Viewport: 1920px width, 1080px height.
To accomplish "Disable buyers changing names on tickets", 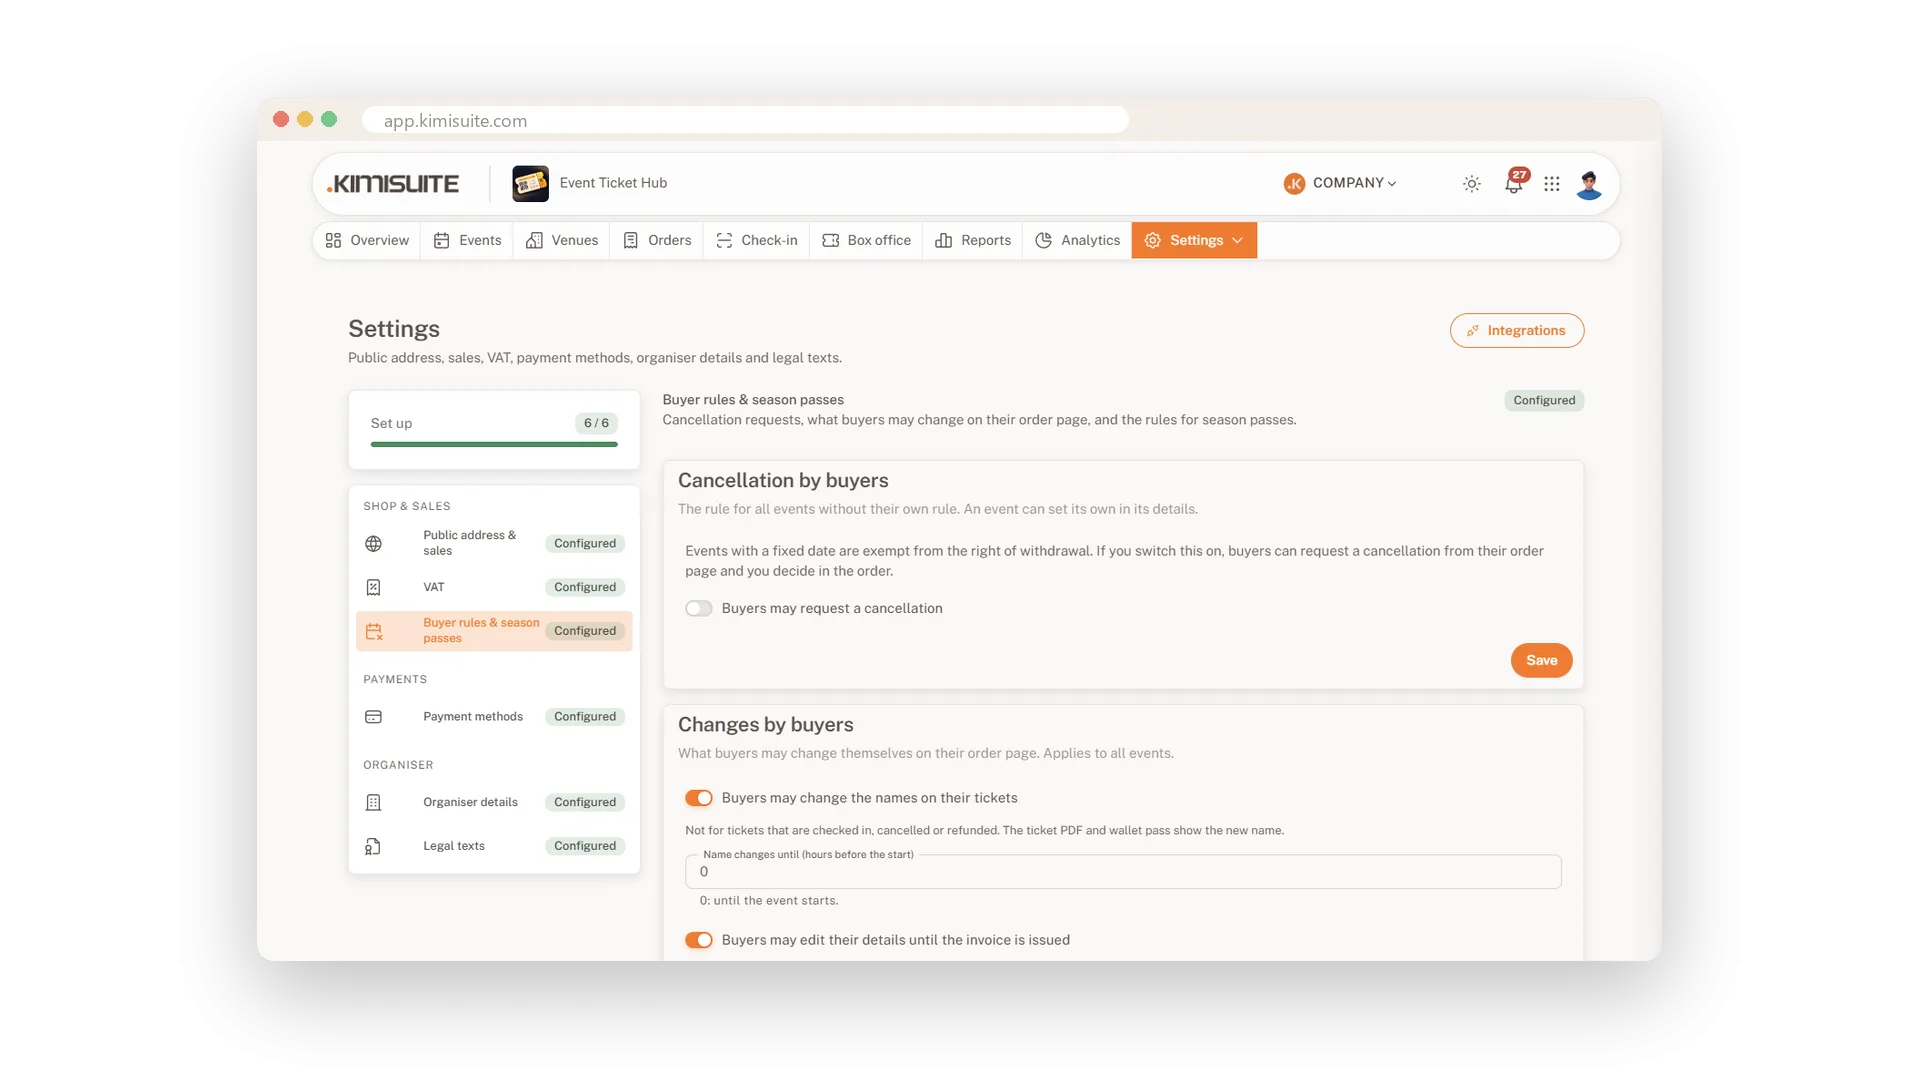I will (x=698, y=798).
